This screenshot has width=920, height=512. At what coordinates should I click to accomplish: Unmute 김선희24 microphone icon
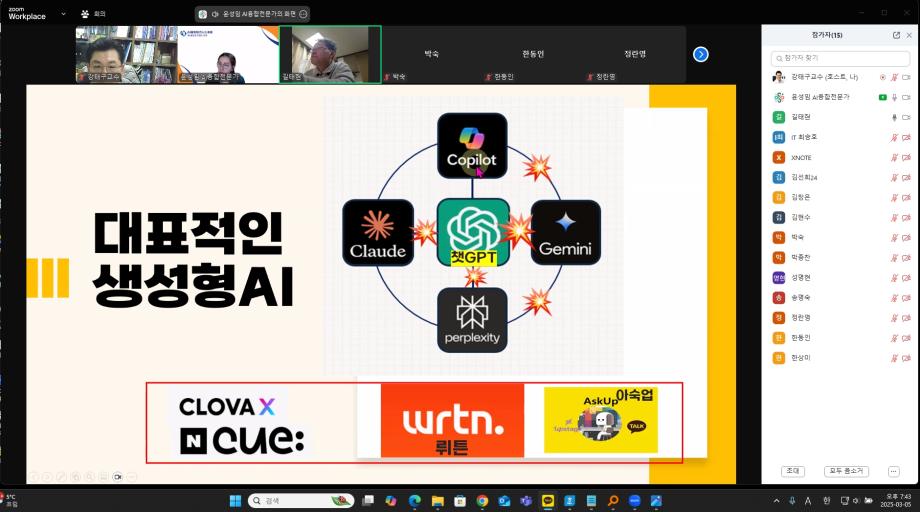(x=894, y=178)
